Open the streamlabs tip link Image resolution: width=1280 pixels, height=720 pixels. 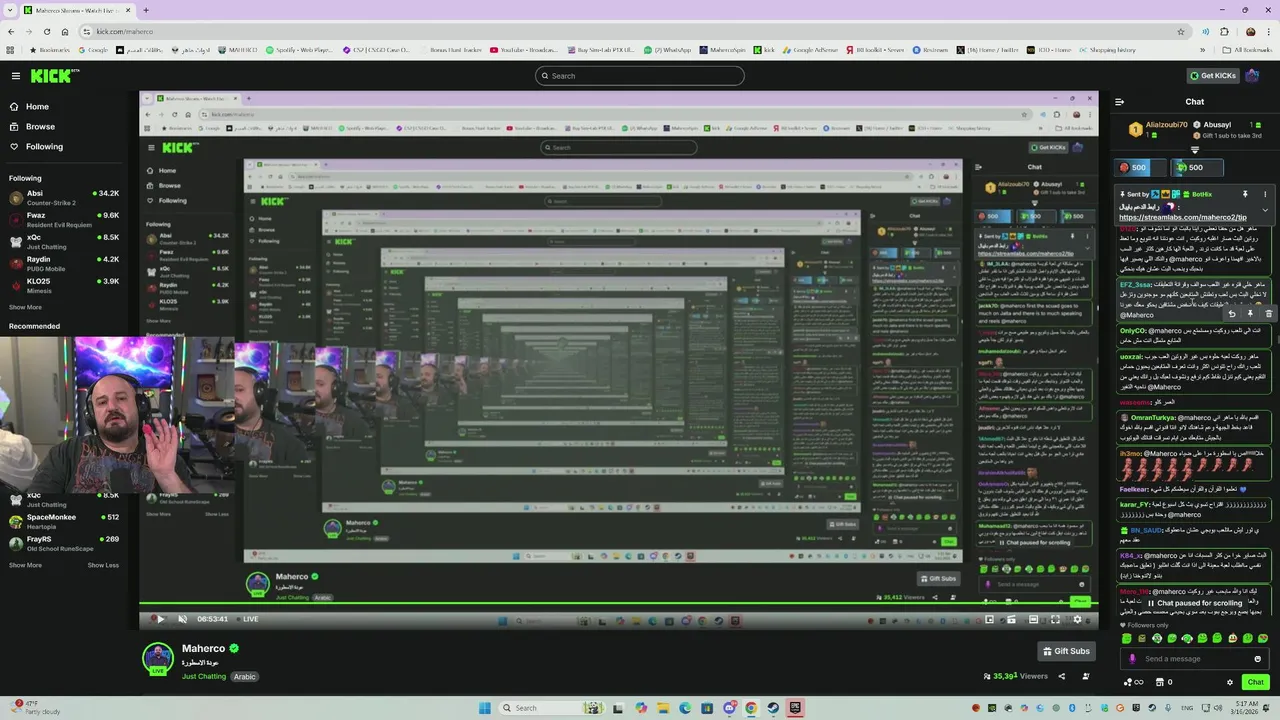point(1182,217)
